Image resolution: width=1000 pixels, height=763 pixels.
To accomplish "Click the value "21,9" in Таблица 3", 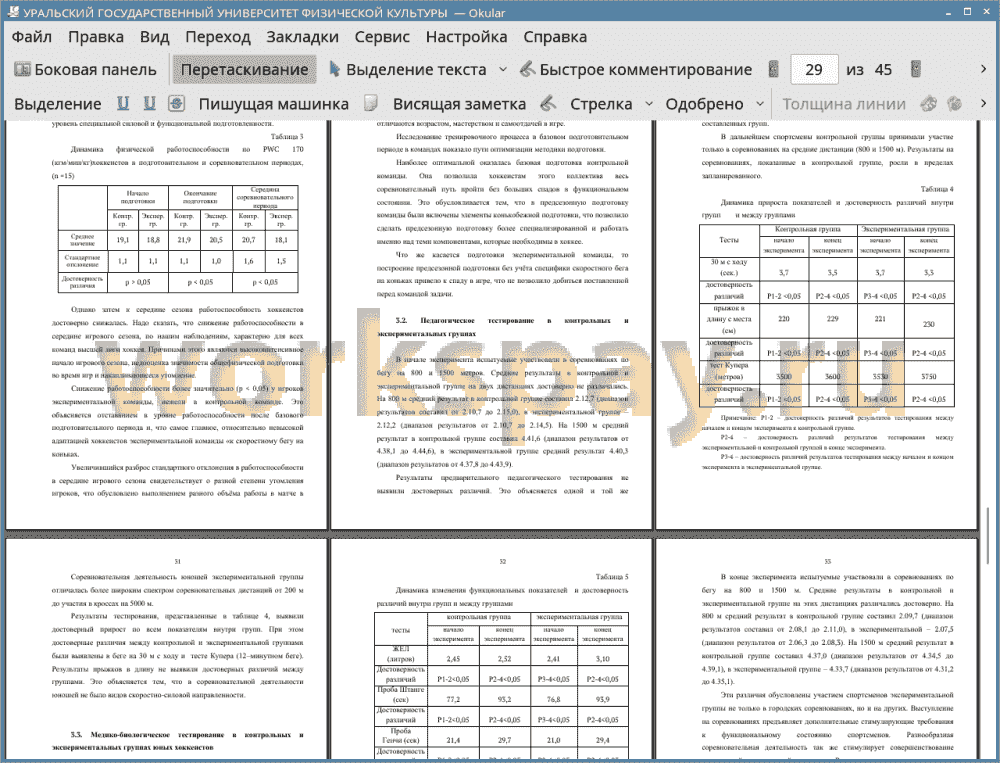I will 184,240.
